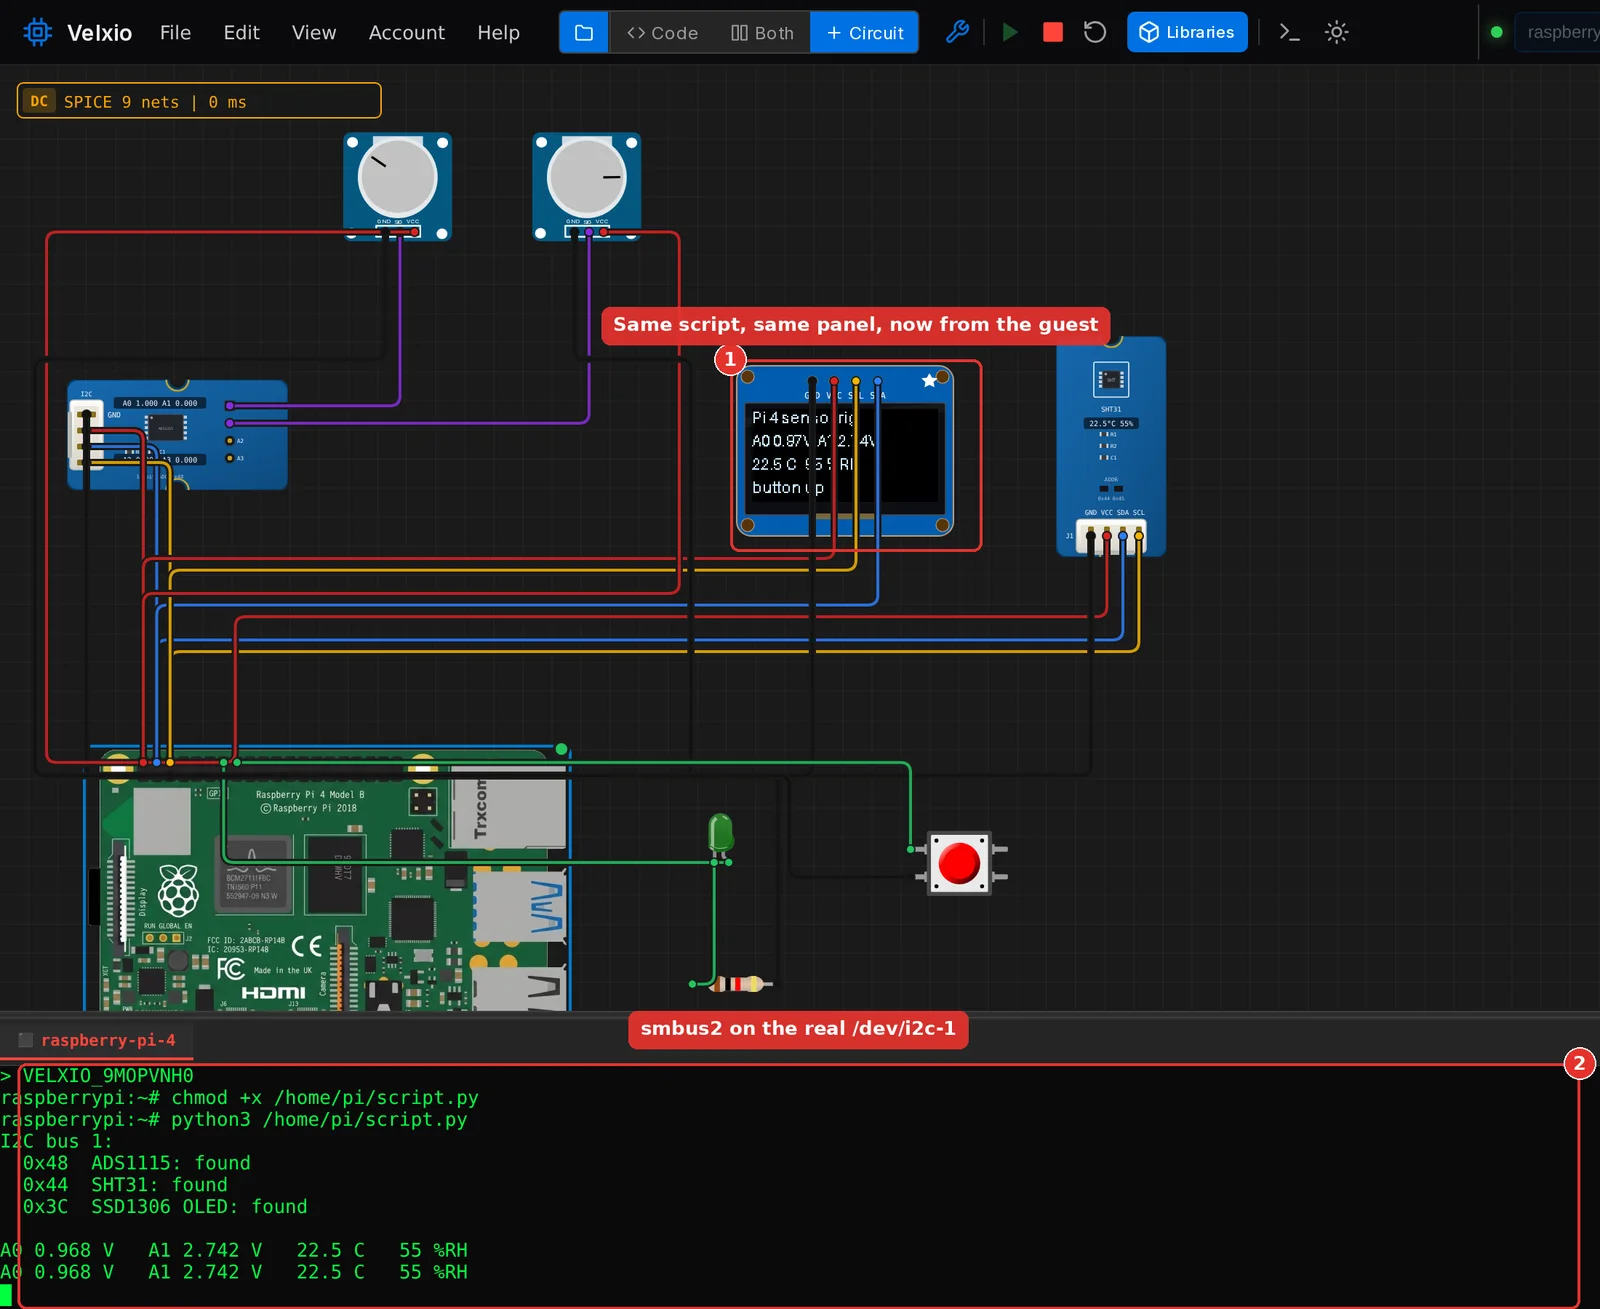Image resolution: width=1600 pixels, height=1309 pixels.
Task: Select the ADS1115 ADC module
Action: click(177, 434)
